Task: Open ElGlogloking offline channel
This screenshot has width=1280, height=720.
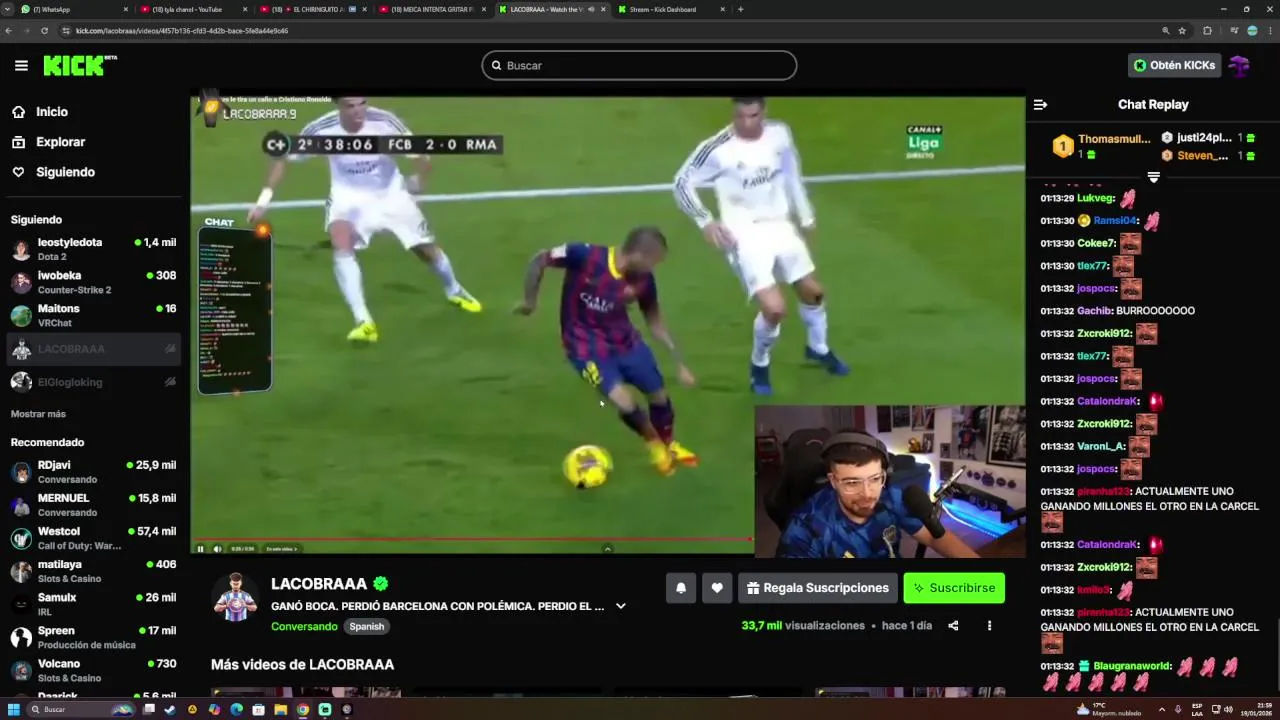Action: point(92,382)
